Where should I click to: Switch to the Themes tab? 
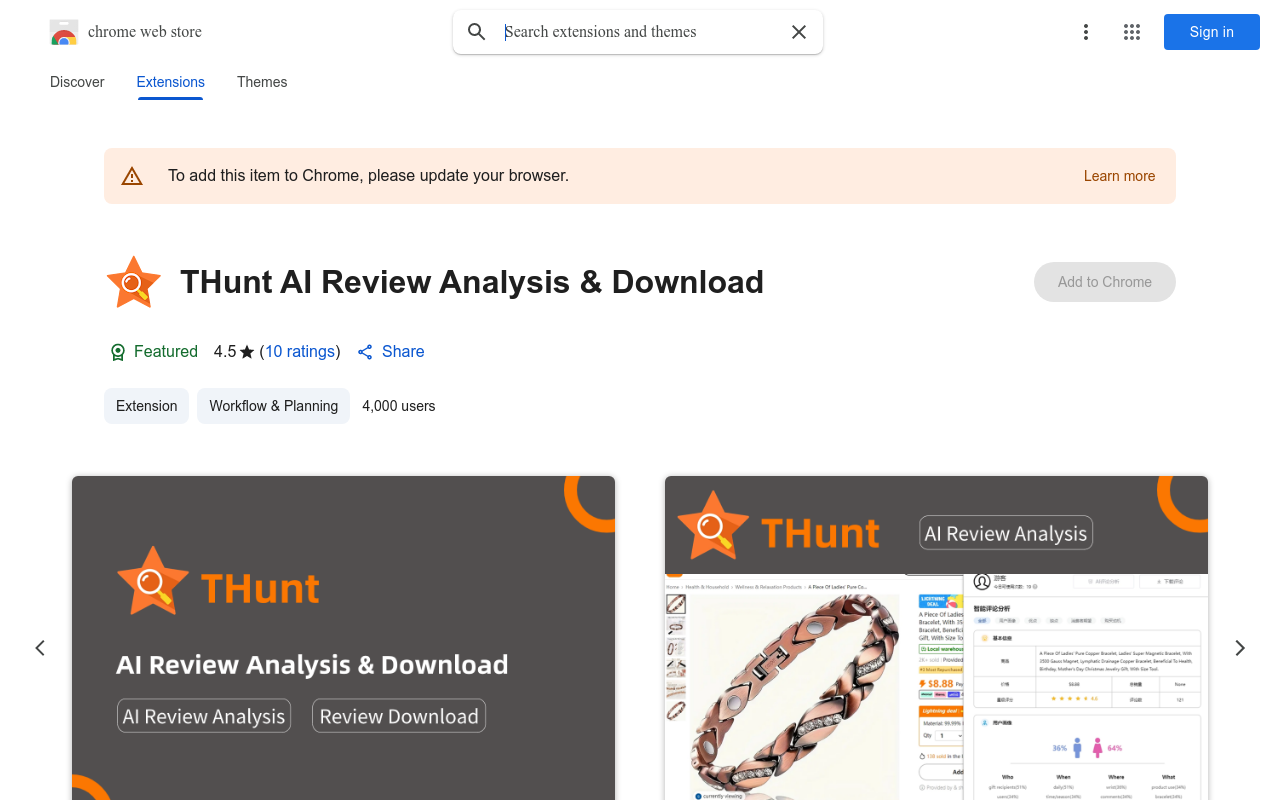262,82
